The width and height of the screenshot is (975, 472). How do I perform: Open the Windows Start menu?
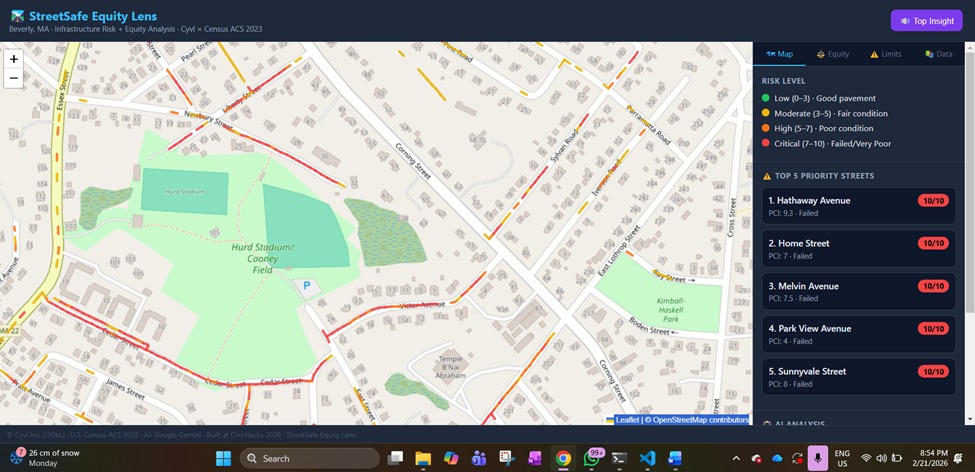point(223,458)
